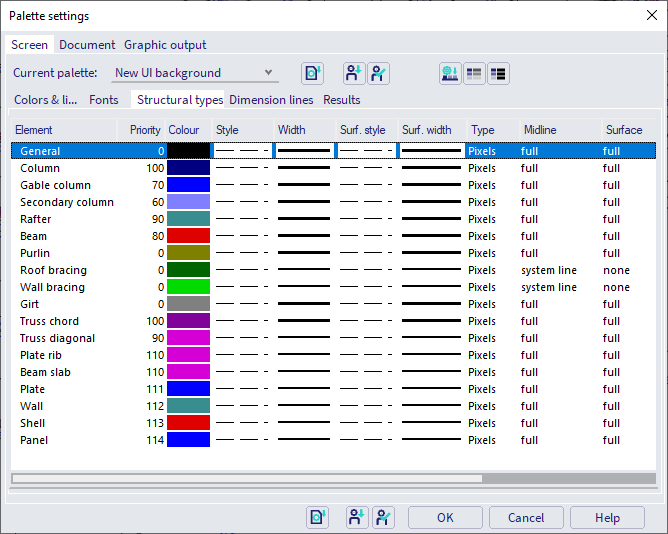
Task: Open the Graphic output tab
Action: coord(165,45)
